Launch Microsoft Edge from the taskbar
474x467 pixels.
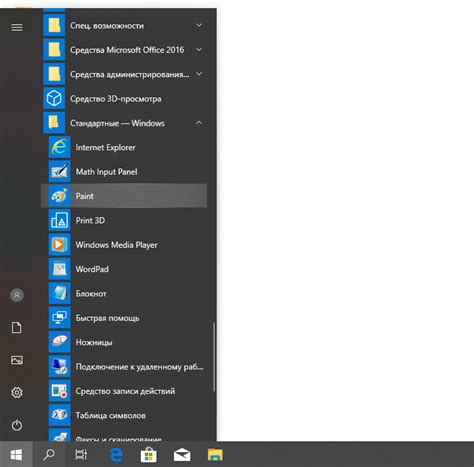point(116,454)
